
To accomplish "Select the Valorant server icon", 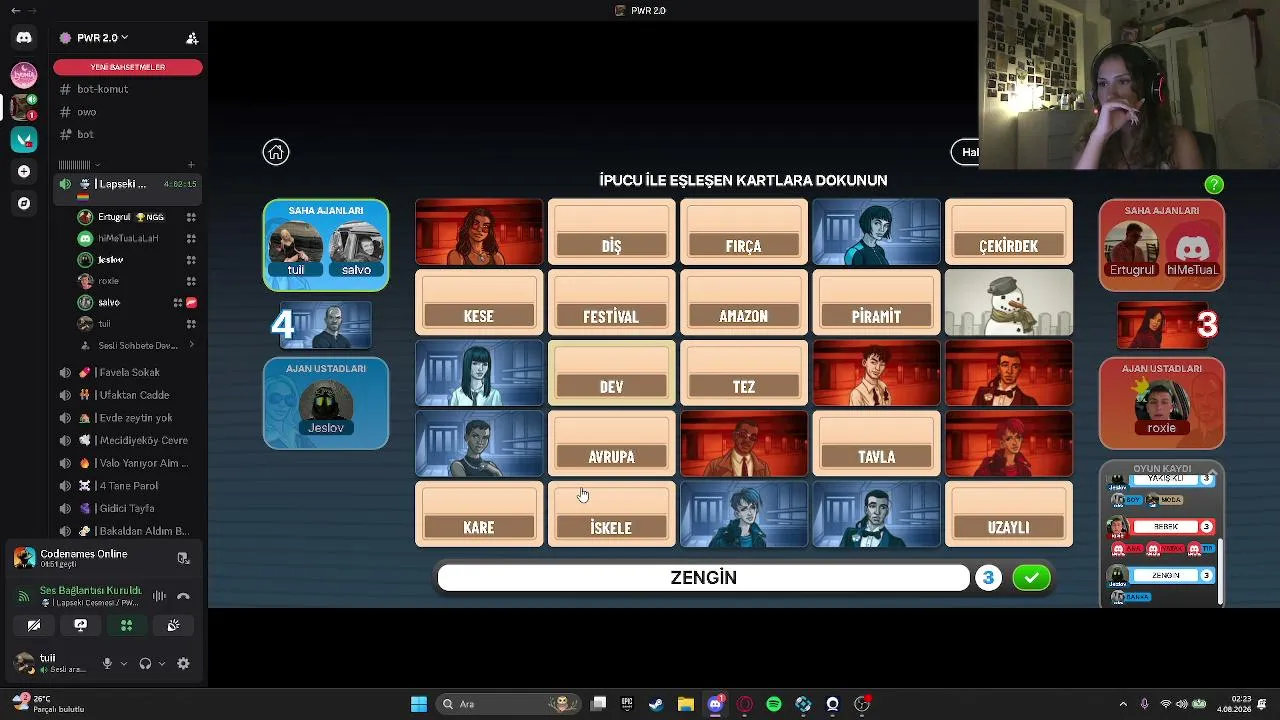I will click(24, 139).
